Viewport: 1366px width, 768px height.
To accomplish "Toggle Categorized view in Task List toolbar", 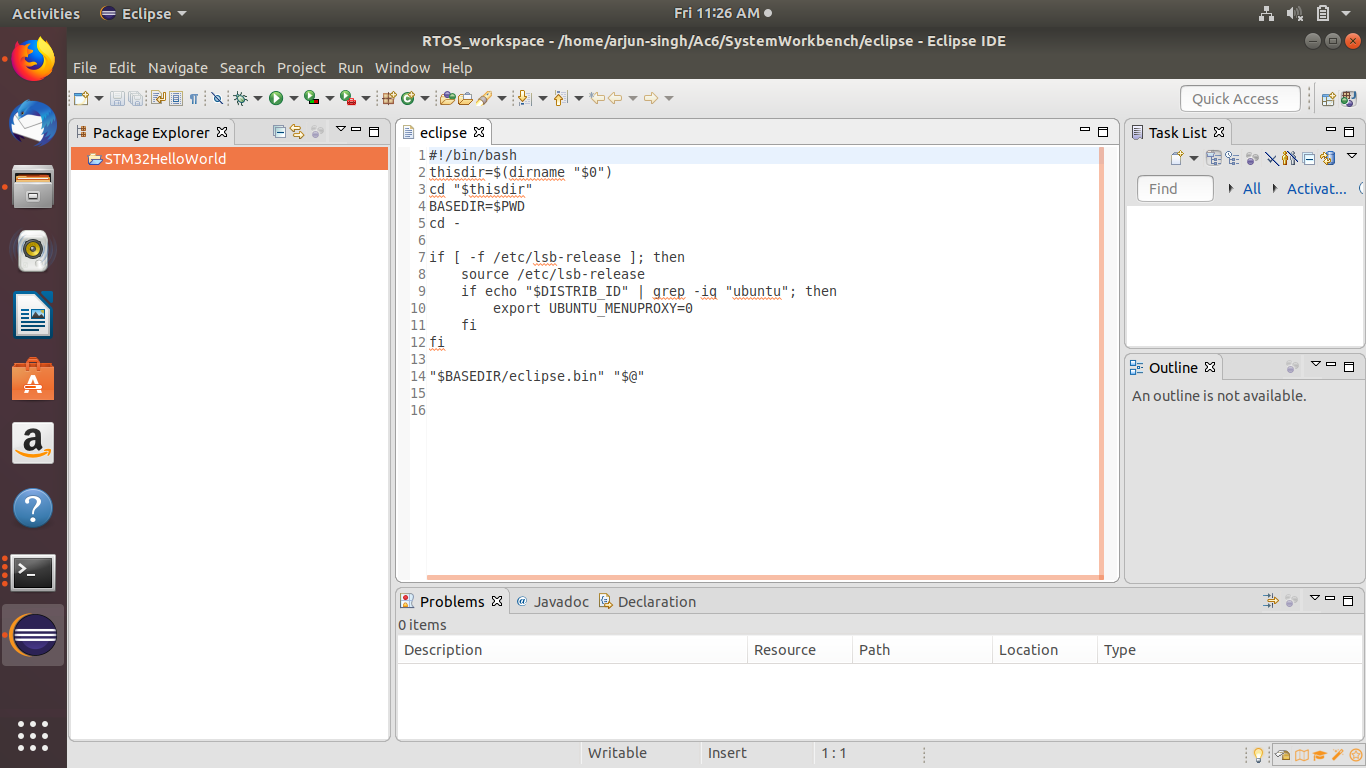I will (1214, 158).
